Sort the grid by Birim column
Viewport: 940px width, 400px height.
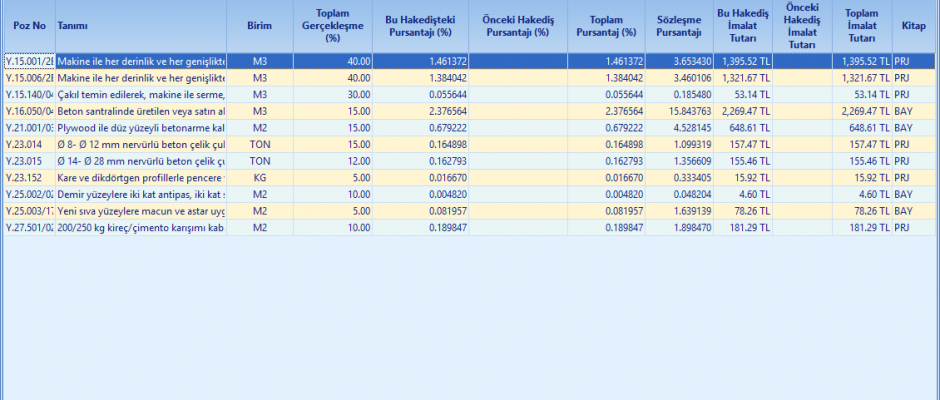[x=259, y=24]
